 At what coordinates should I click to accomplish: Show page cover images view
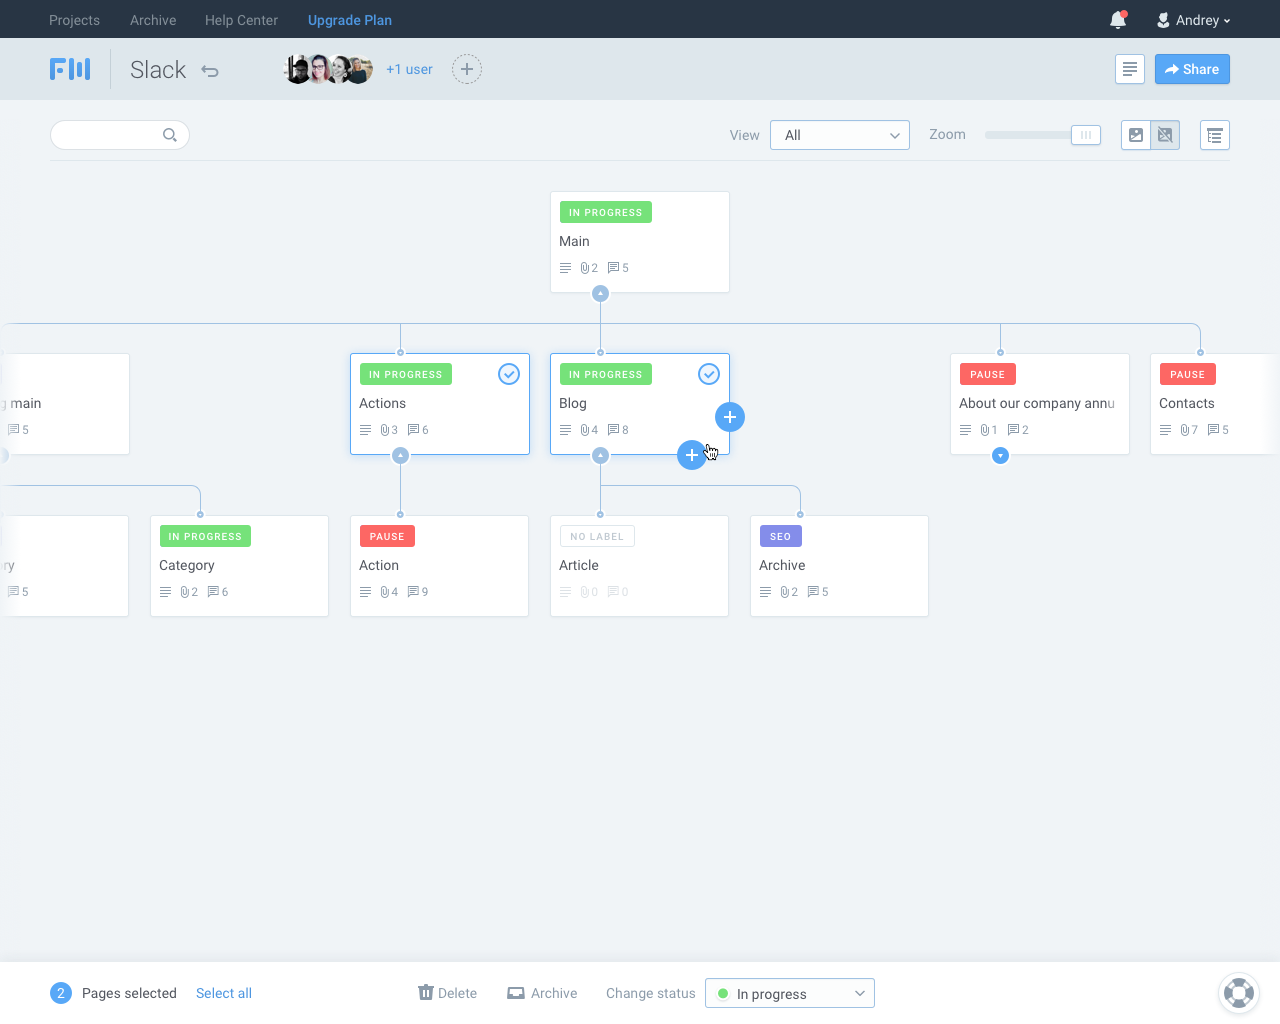[1136, 135]
